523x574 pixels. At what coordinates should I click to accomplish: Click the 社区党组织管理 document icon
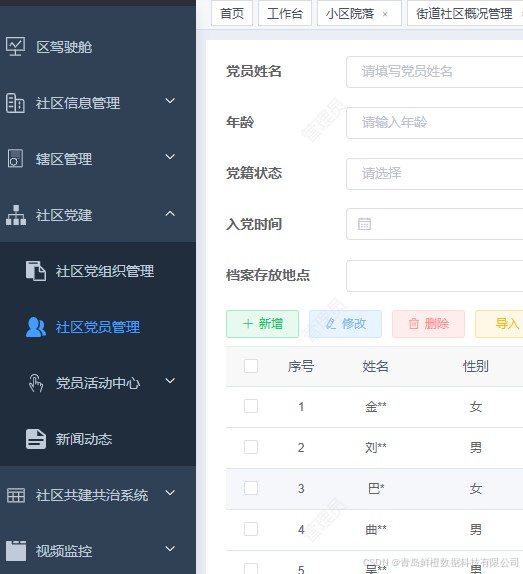click(x=36, y=271)
